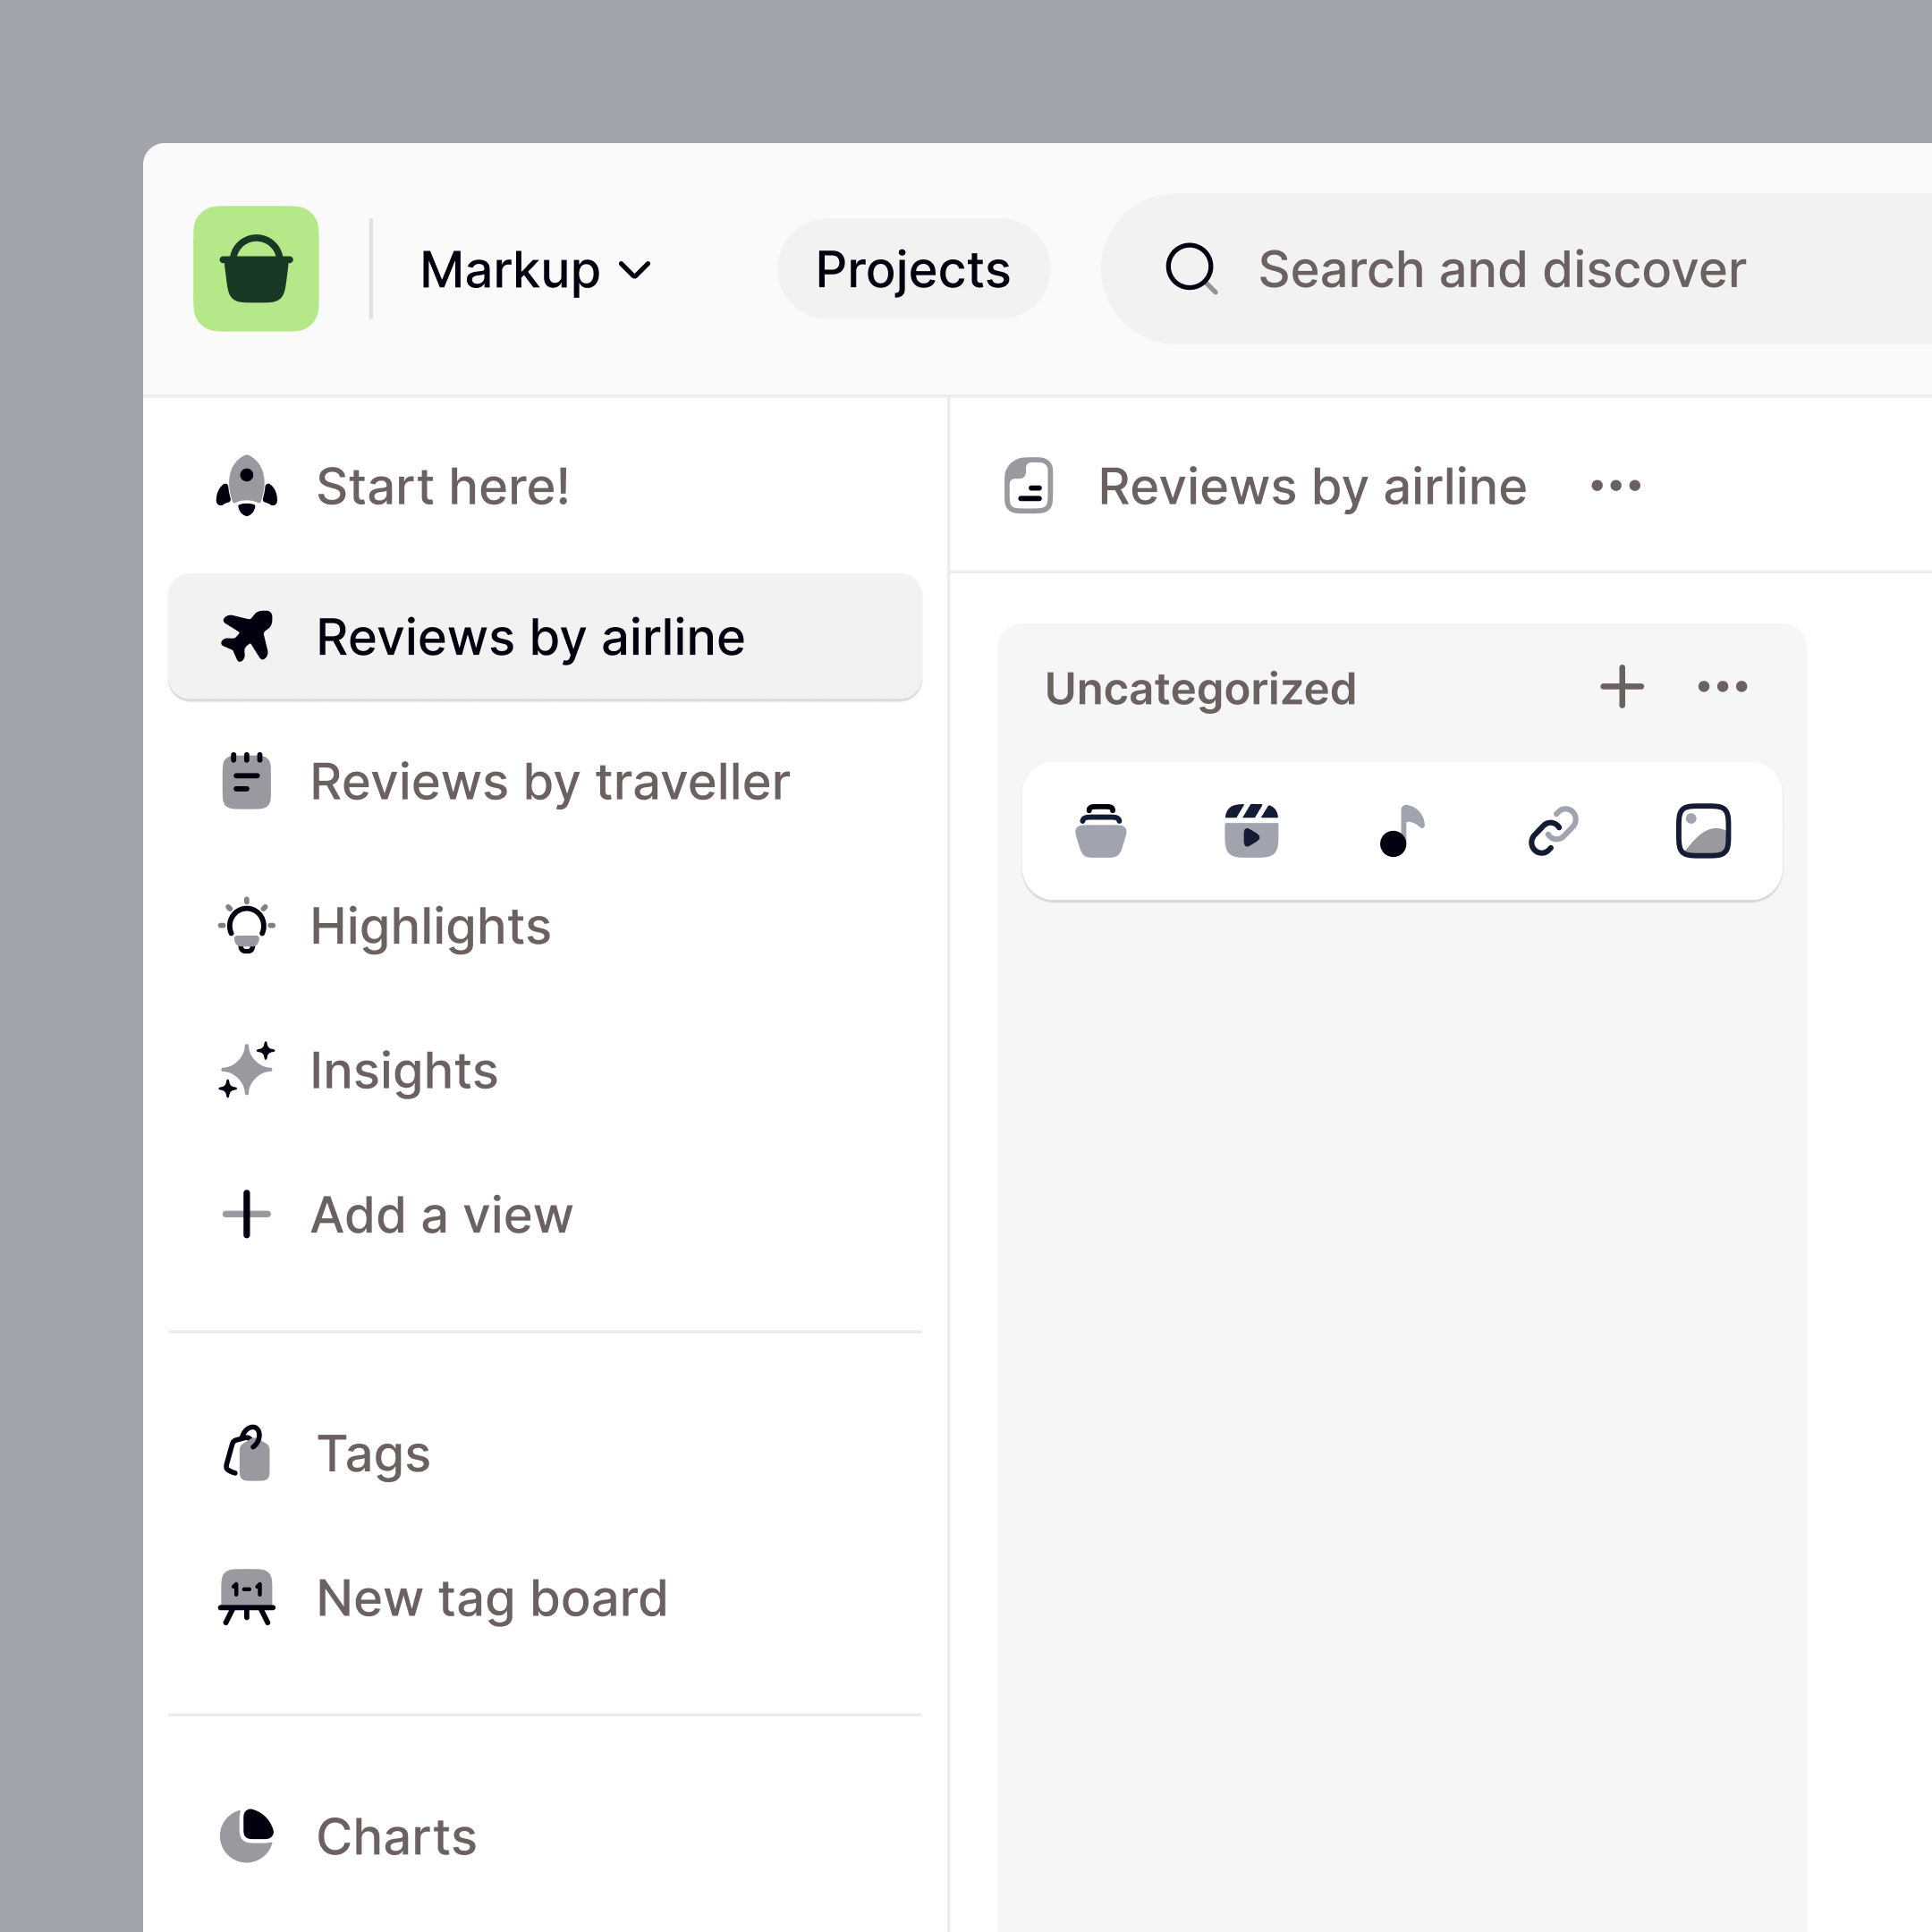The image size is (1932, 1932).
Task: Click the sparkle Insights icon
Action: click(x=247, y=1070)
